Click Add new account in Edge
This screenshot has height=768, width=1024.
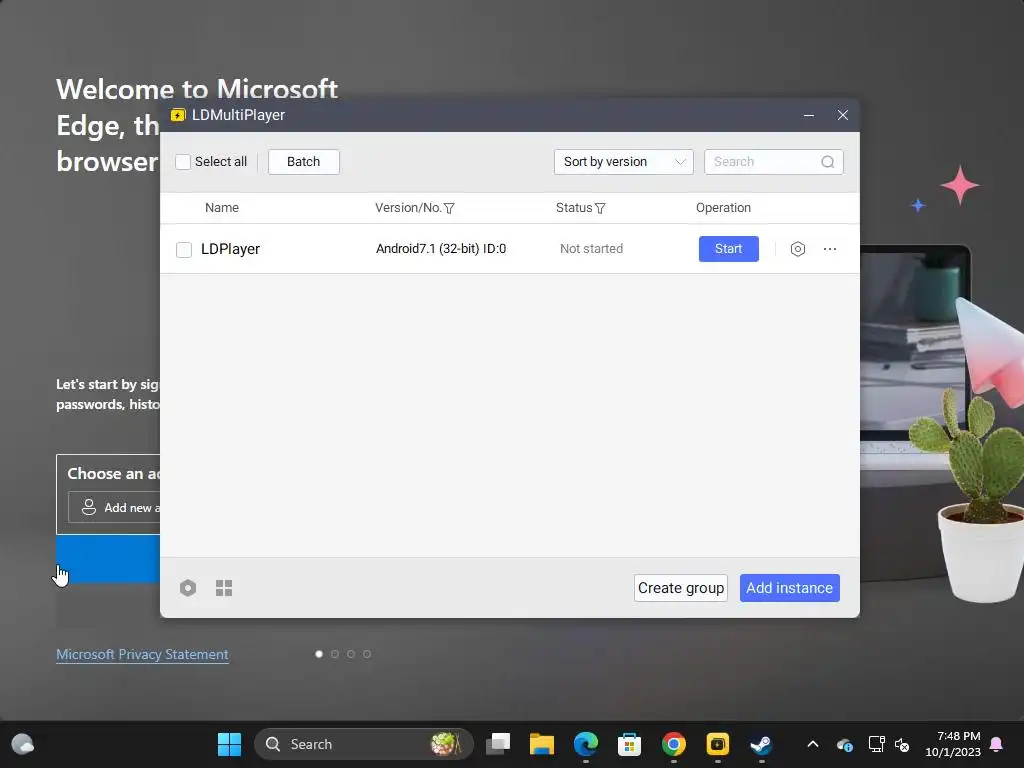[114, 507]
